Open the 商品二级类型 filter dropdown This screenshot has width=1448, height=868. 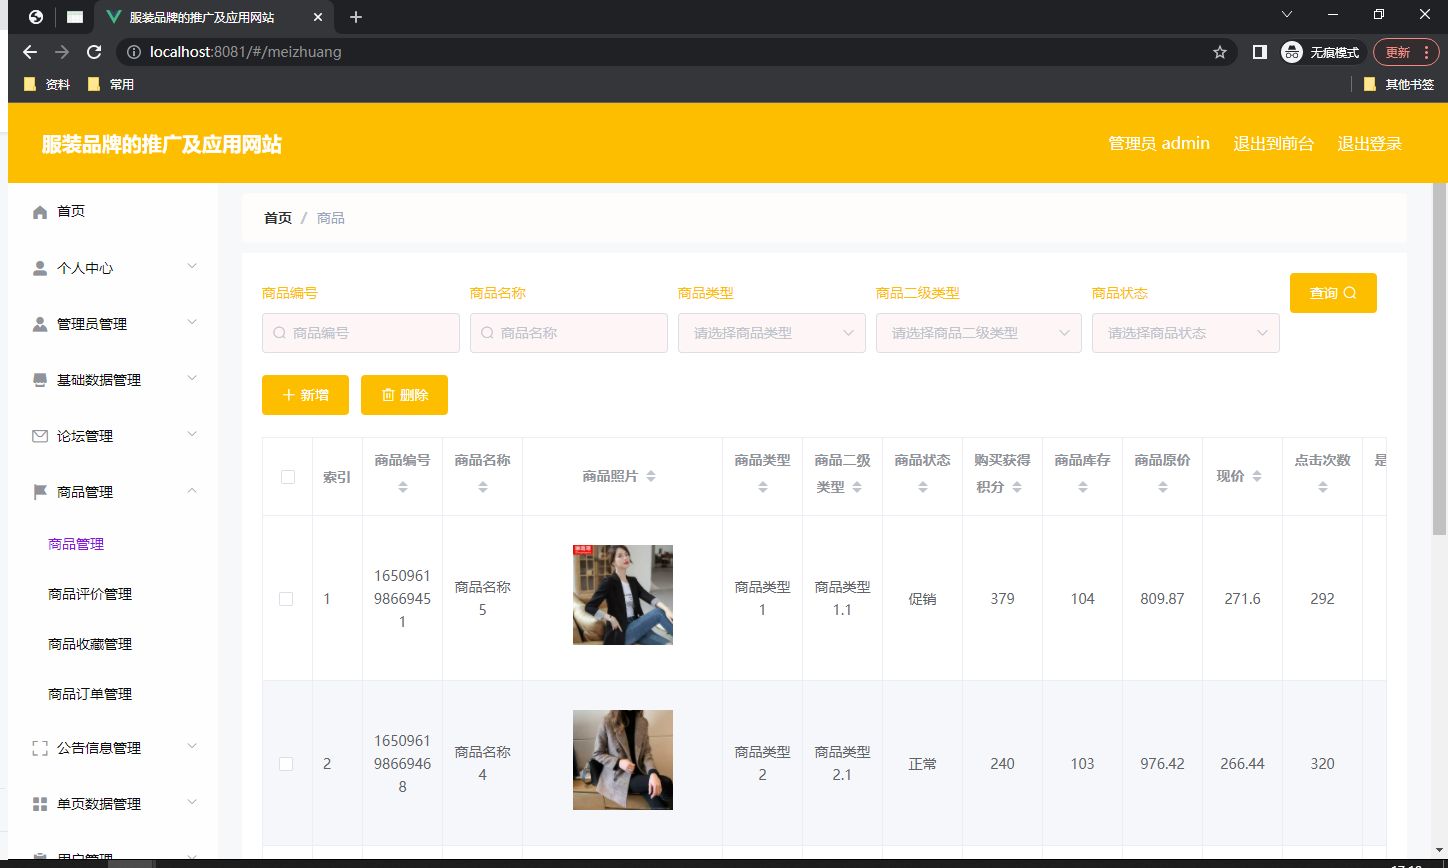click(979, 333)
